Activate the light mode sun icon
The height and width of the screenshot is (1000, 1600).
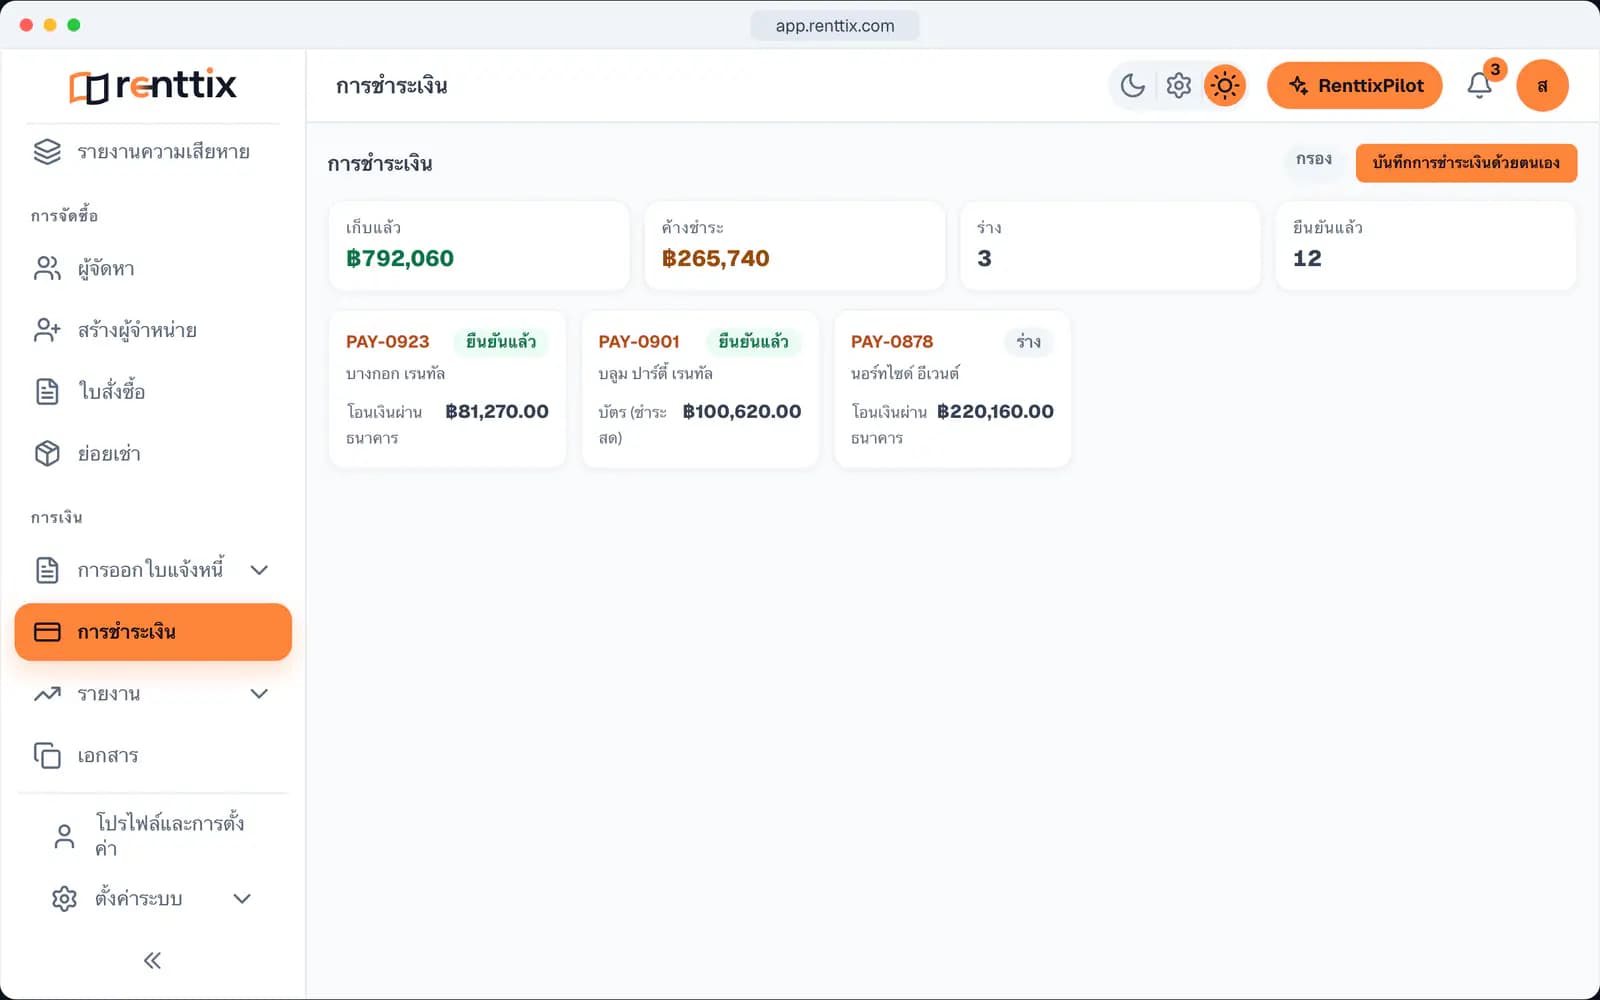coord(1225,86)
